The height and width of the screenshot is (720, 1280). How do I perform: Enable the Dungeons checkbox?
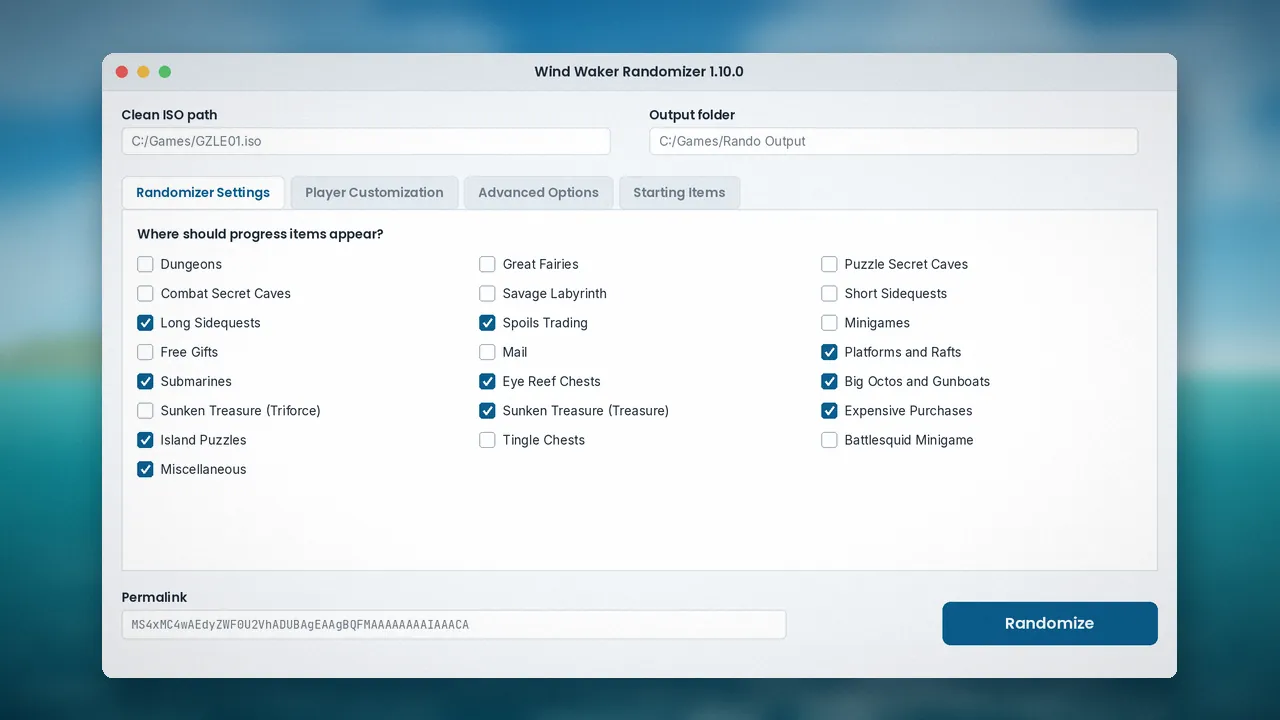(145, 264)
